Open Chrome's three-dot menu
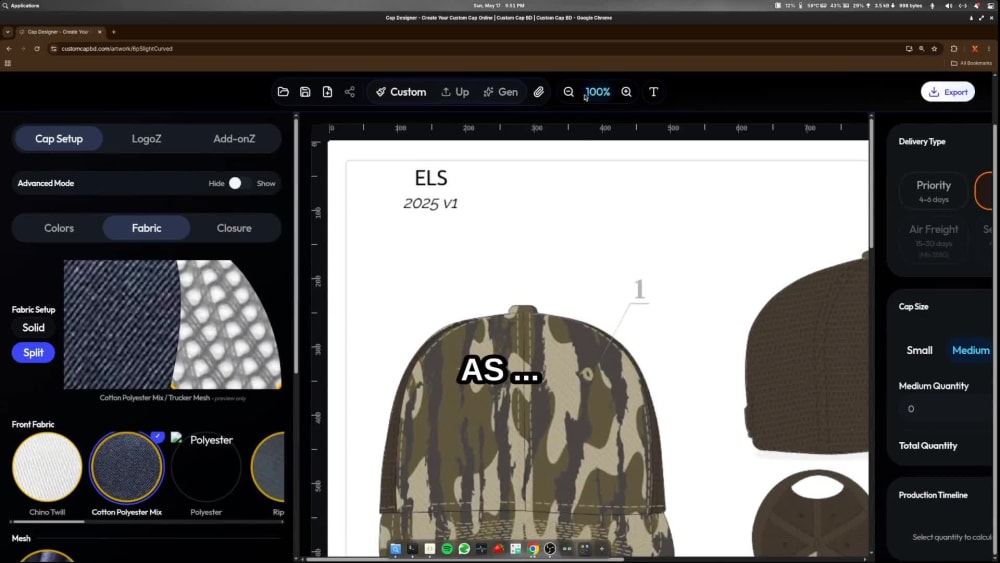Image resolution: width=1000 pixels, height=563 pixels. (989, 48)
